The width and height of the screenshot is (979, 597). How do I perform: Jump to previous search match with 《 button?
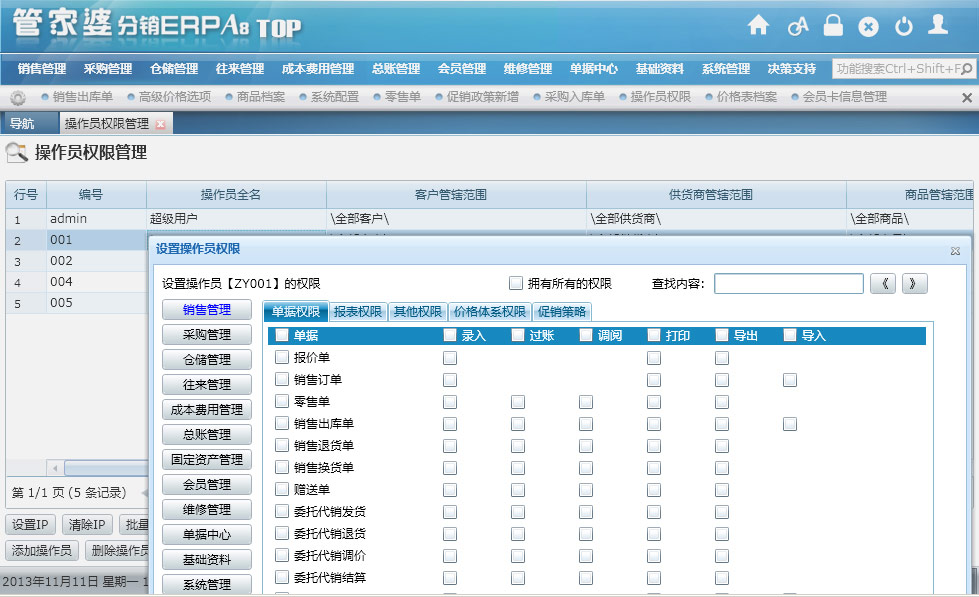(882, 283)
